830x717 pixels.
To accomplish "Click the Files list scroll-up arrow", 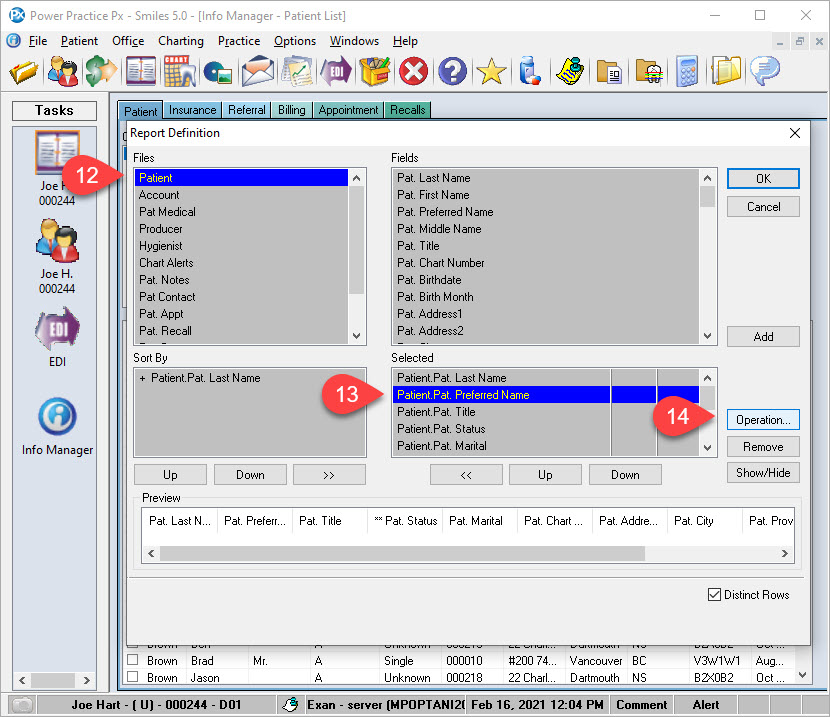I will tap(357, 178).
